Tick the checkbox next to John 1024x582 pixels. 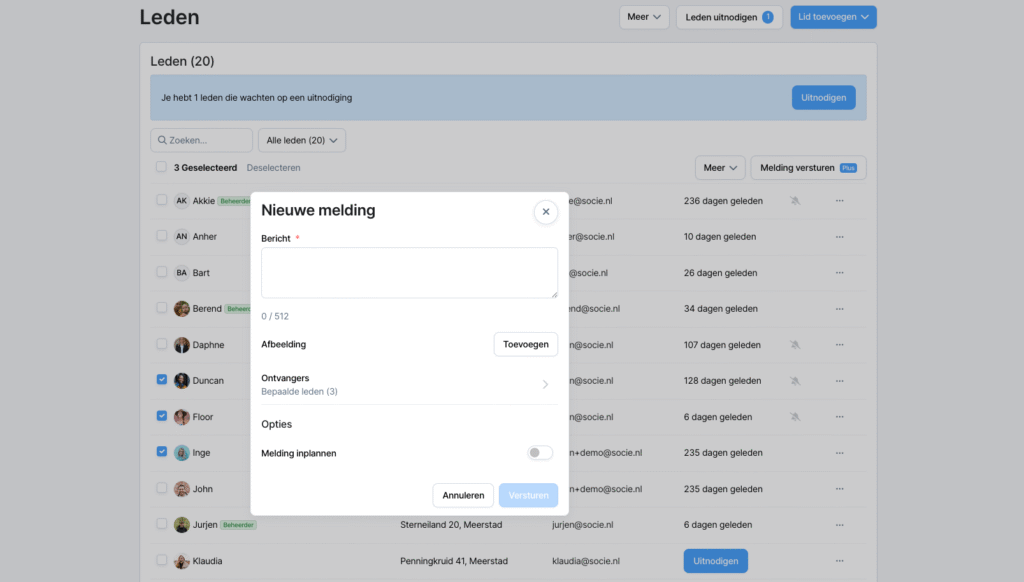162,488
